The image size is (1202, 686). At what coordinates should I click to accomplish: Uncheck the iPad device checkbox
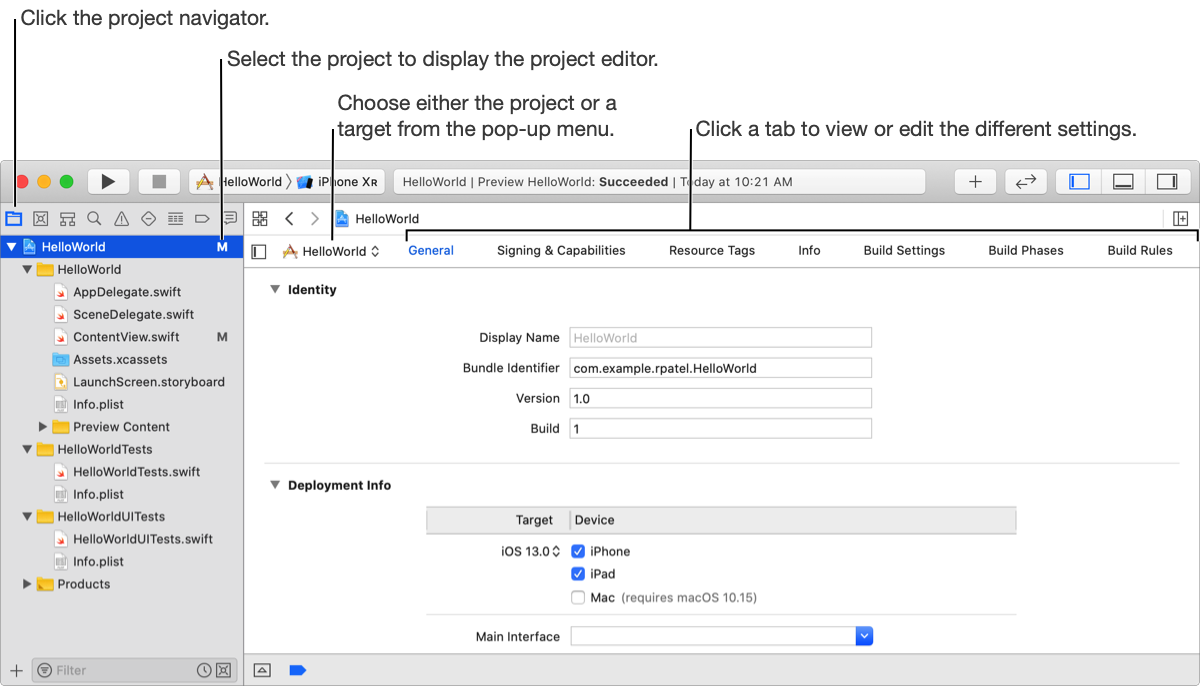click(578, 574)
